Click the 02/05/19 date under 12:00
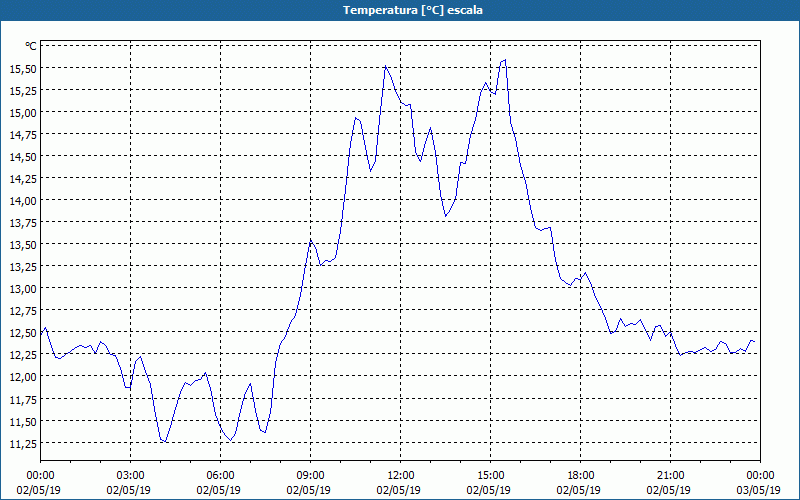Image resolution: width=800 pixels, height=500 pixels. 398,490
